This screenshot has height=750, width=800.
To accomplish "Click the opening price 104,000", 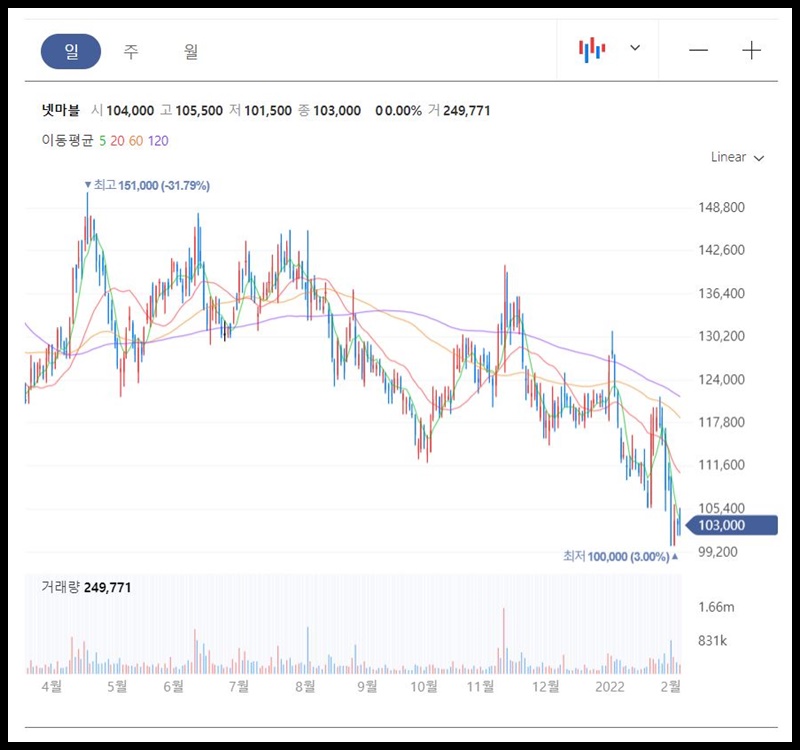I will (130, 111).
